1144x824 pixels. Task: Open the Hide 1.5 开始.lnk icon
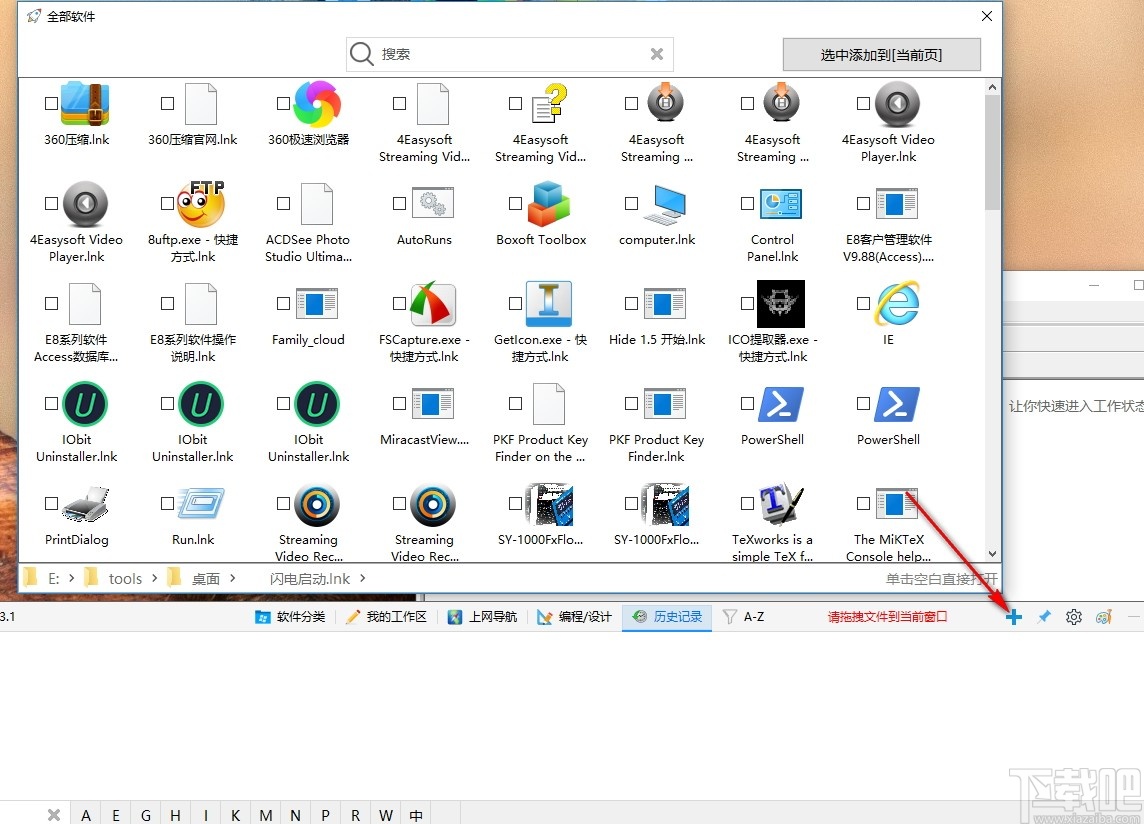point(665,304)
